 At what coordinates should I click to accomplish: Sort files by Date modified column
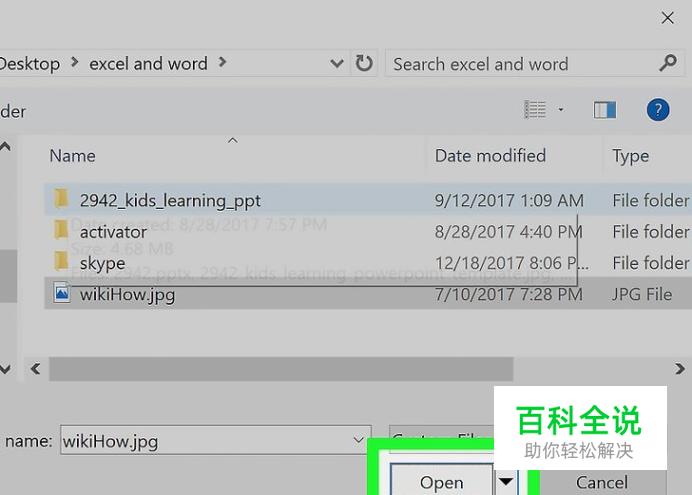pyautogui.click(x=490, y=156)
